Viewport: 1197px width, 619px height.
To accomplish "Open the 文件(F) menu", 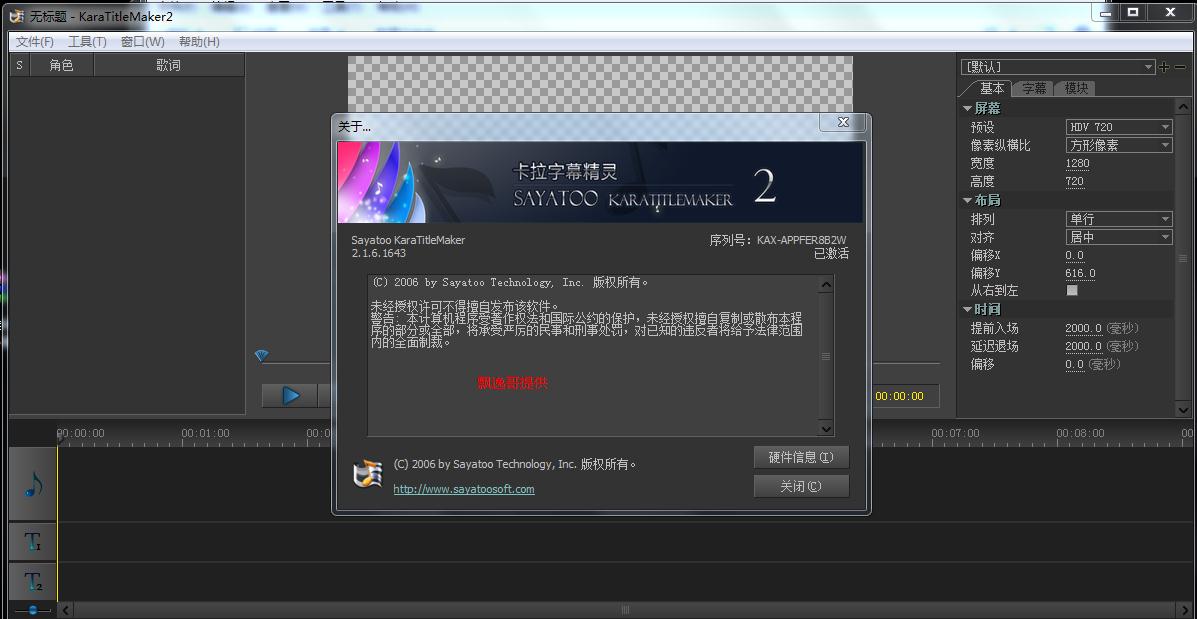I will point(35,42).
